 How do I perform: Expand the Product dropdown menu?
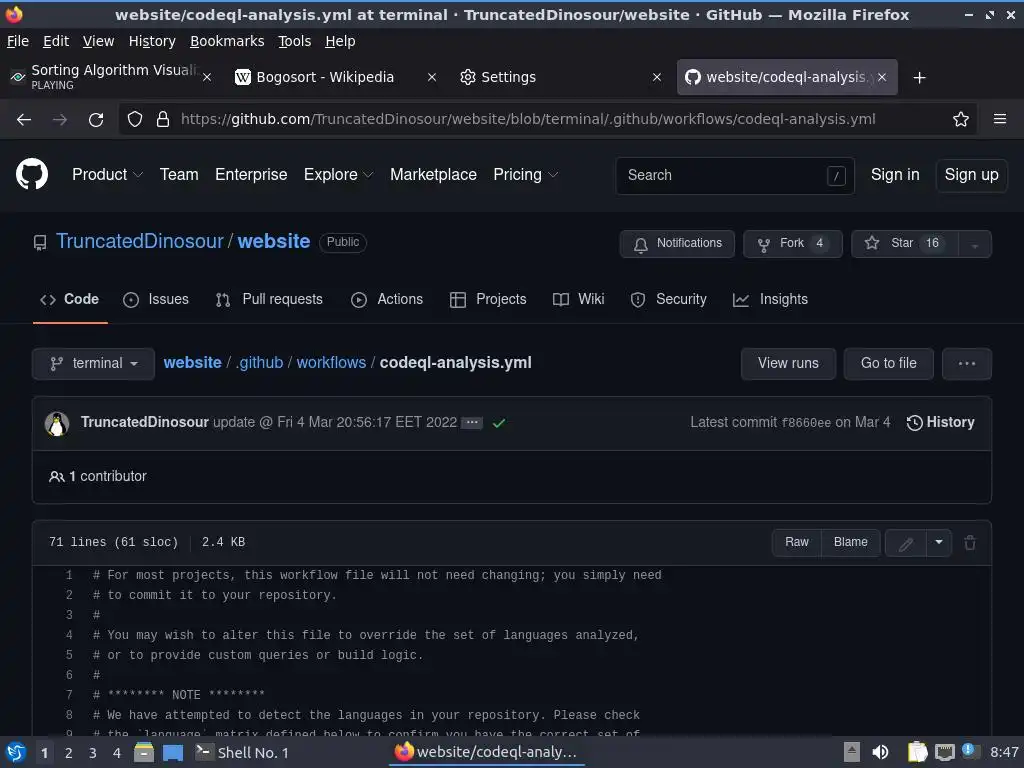tap(108, 175)
